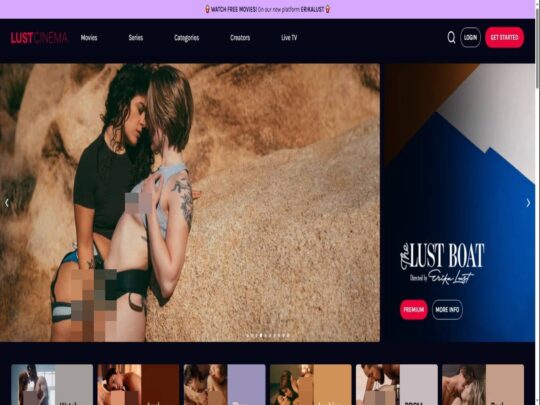Go to previous slide with left arrow

tap(7, 203)
